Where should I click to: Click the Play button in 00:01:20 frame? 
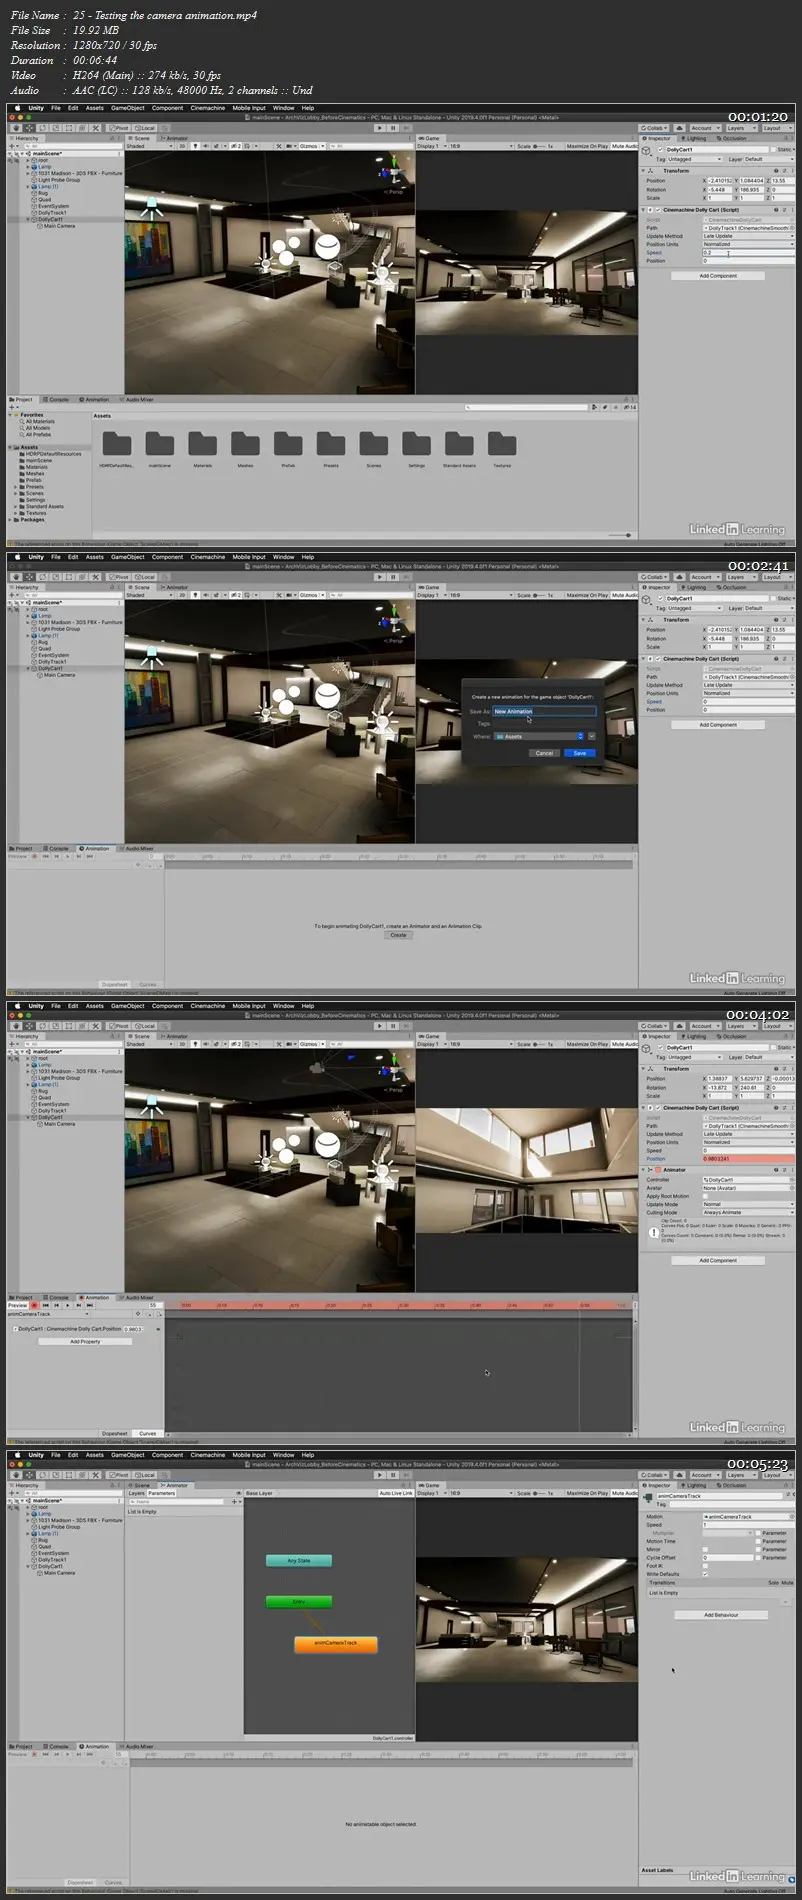tap(380, 128)
